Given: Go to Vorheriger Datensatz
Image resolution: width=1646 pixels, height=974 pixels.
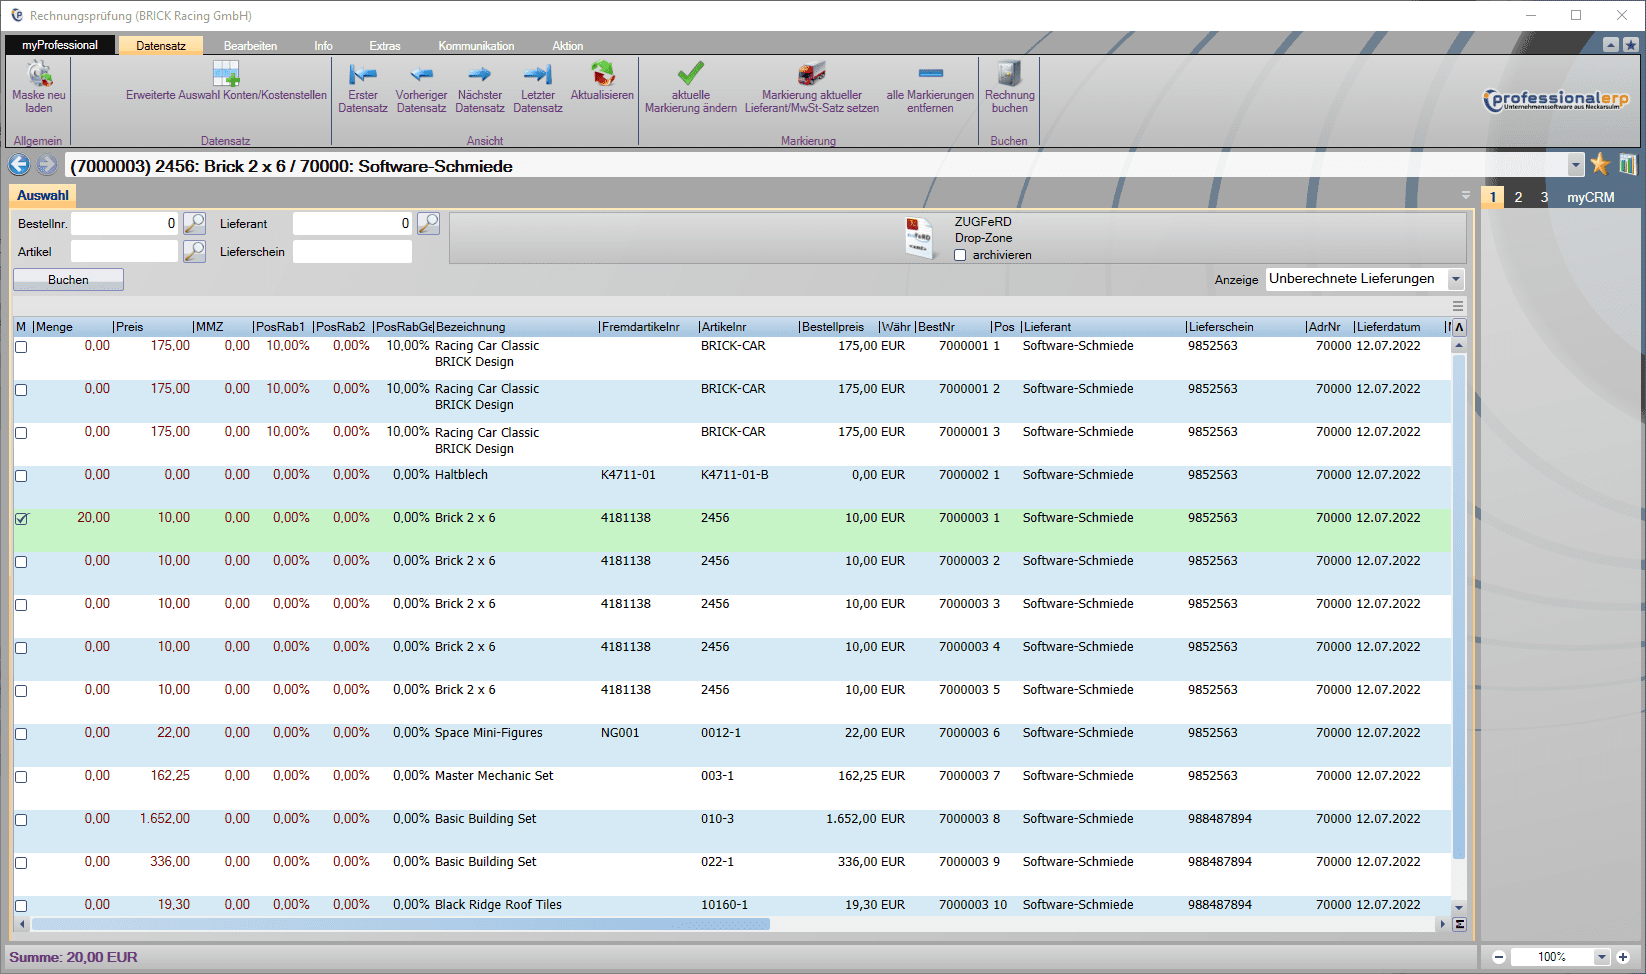Looking at the screenshot, I should click(x=421, y=86).
